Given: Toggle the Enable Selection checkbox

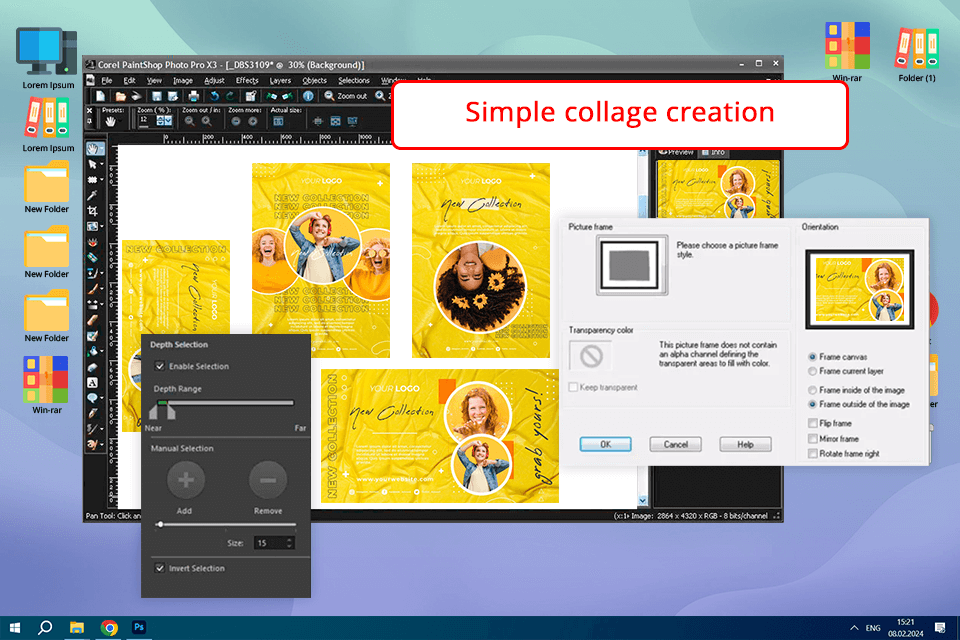Looking at the screenshot, I should pos(160,366).
